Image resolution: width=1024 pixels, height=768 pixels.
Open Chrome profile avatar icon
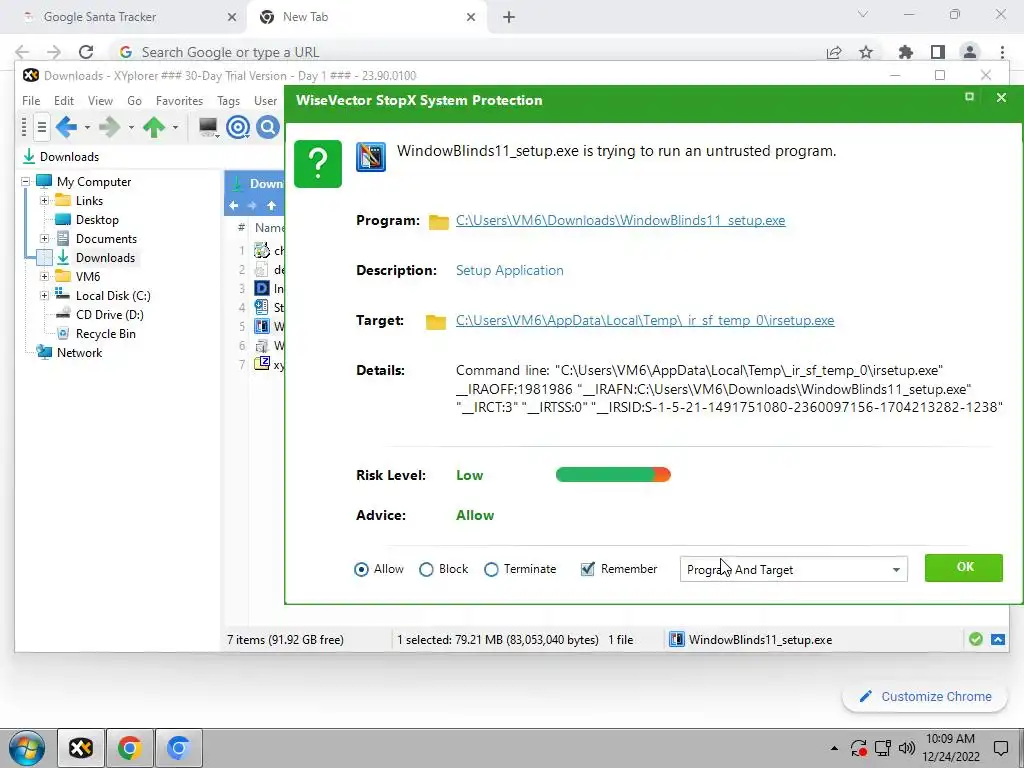coord(970,52)
